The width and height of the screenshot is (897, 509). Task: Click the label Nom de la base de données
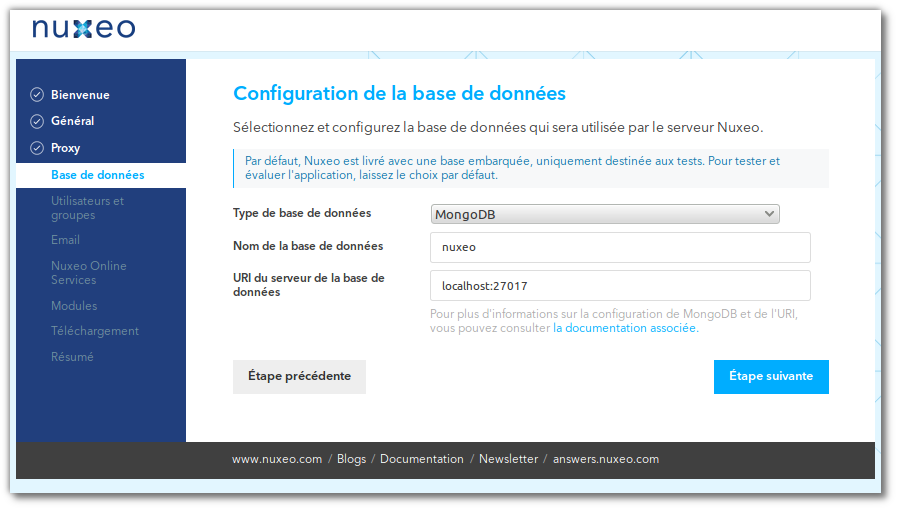[308, 246]
